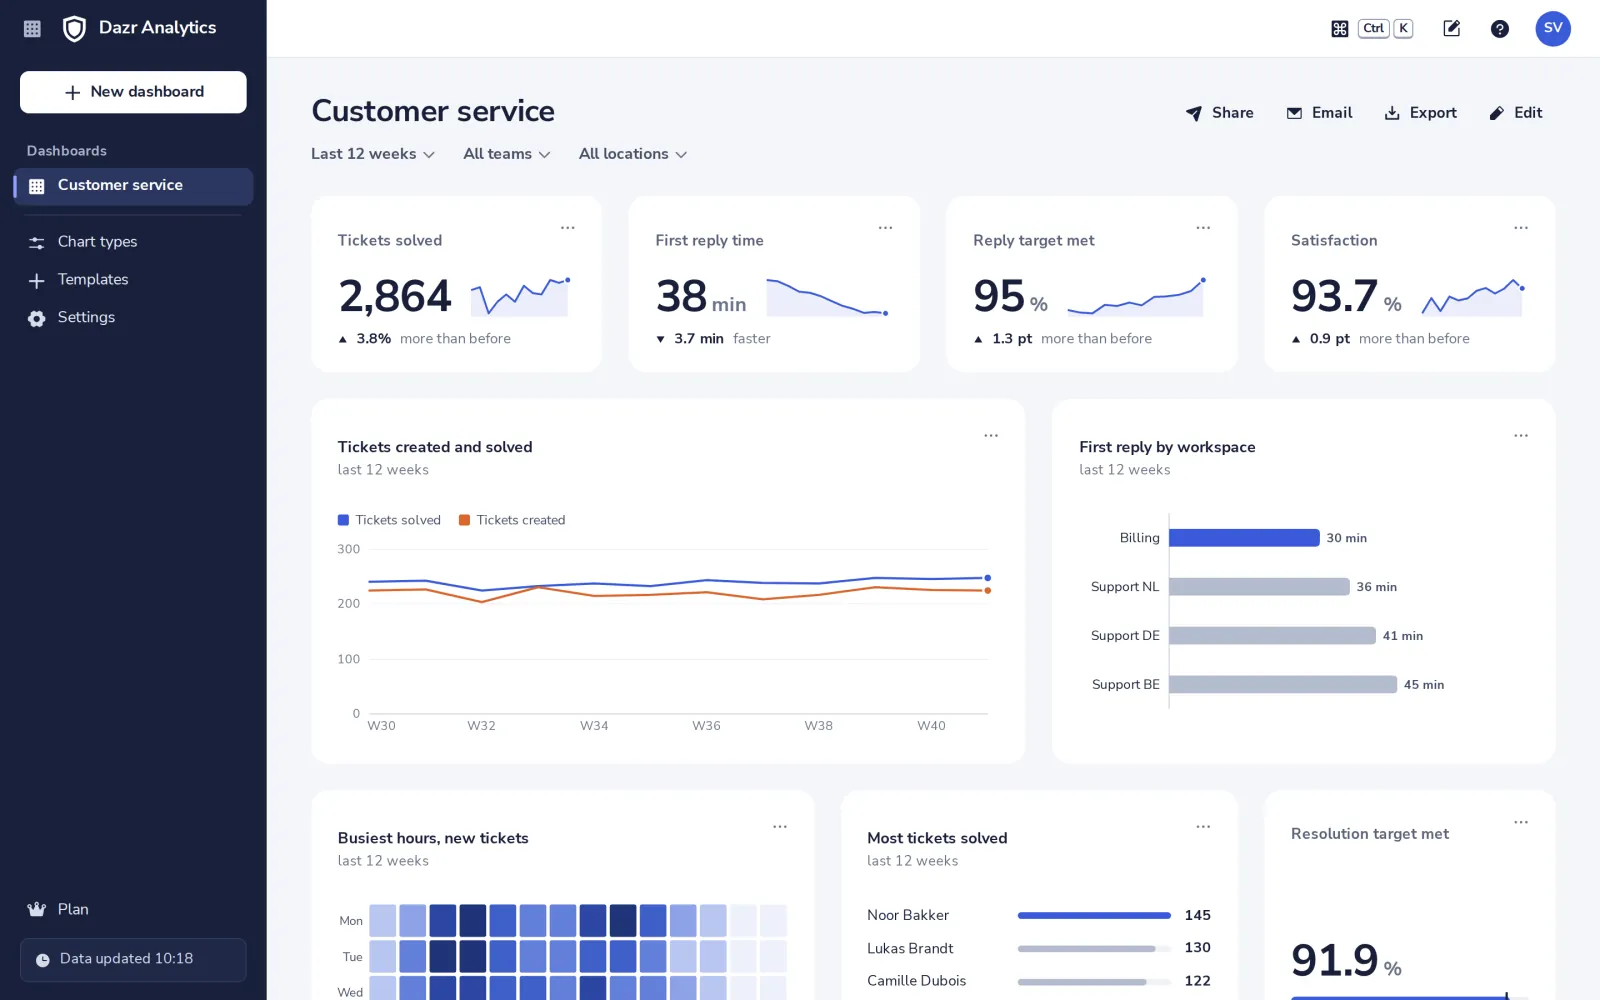Open more options on Tickets created and solved chart
This screenshot has height=1000, width=1600.
991,436
